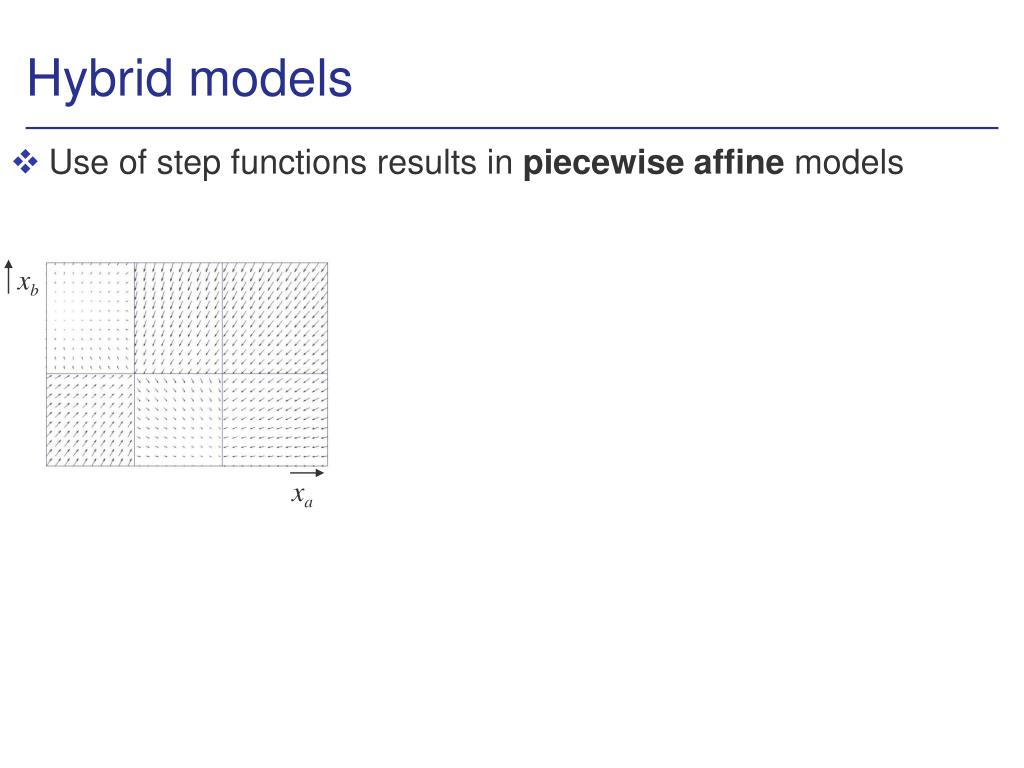Screen dimensions: 1024x768
Task: Click the horizontal threshold line in the plot
Action: coord(187,373)
